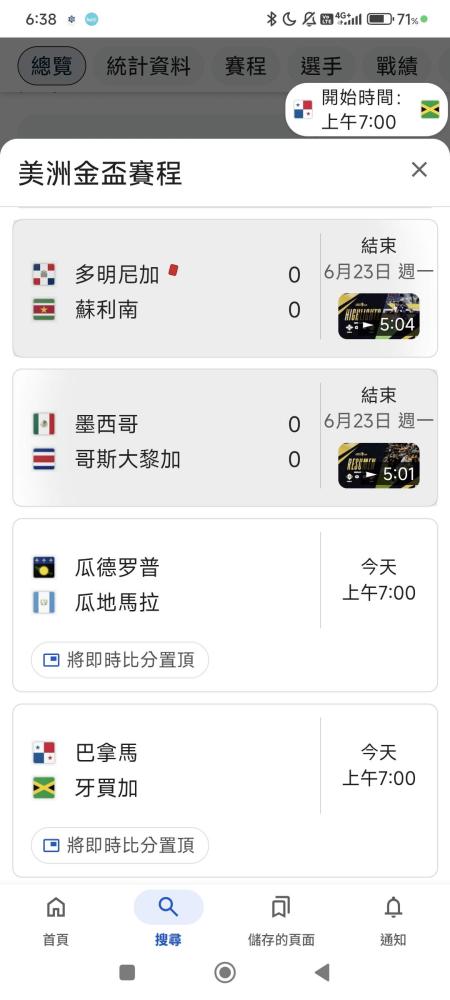This screenshot has height=1000, width=450.
Task: Open 儲存的頁面 bookmarks icon
Action: (x=280, y=906)
